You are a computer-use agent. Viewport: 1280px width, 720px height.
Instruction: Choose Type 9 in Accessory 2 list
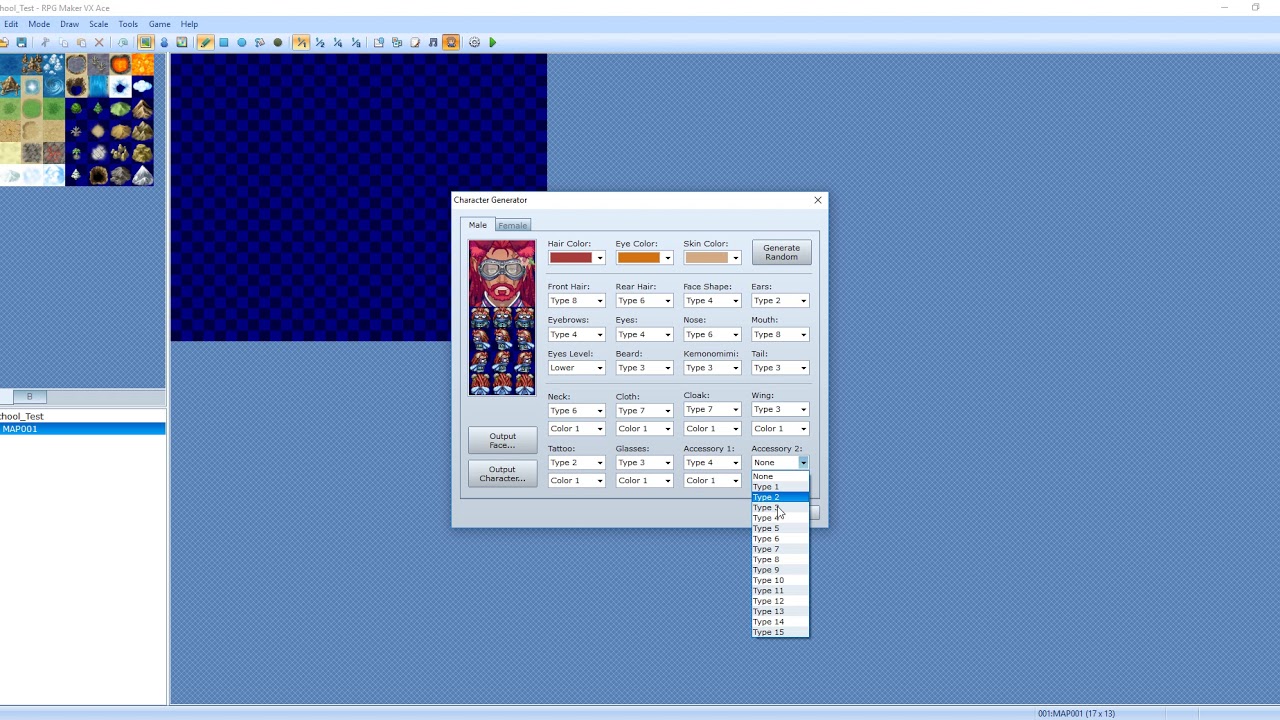point(780,570)
